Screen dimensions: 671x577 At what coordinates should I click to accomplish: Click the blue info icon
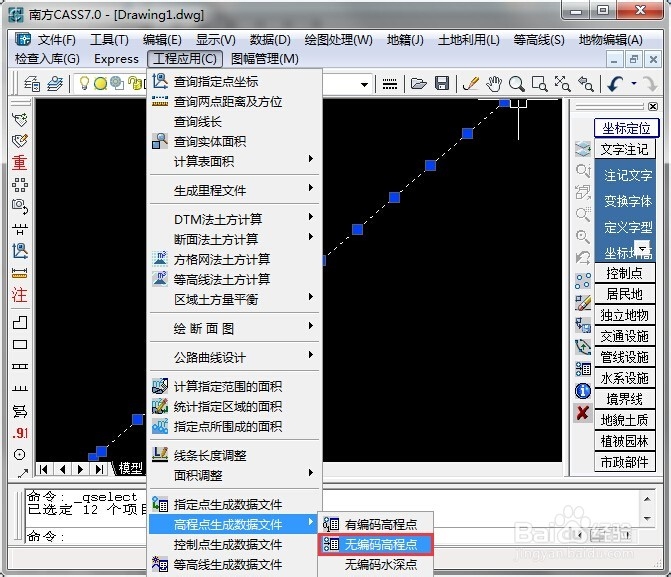click(x=583, y=391)
